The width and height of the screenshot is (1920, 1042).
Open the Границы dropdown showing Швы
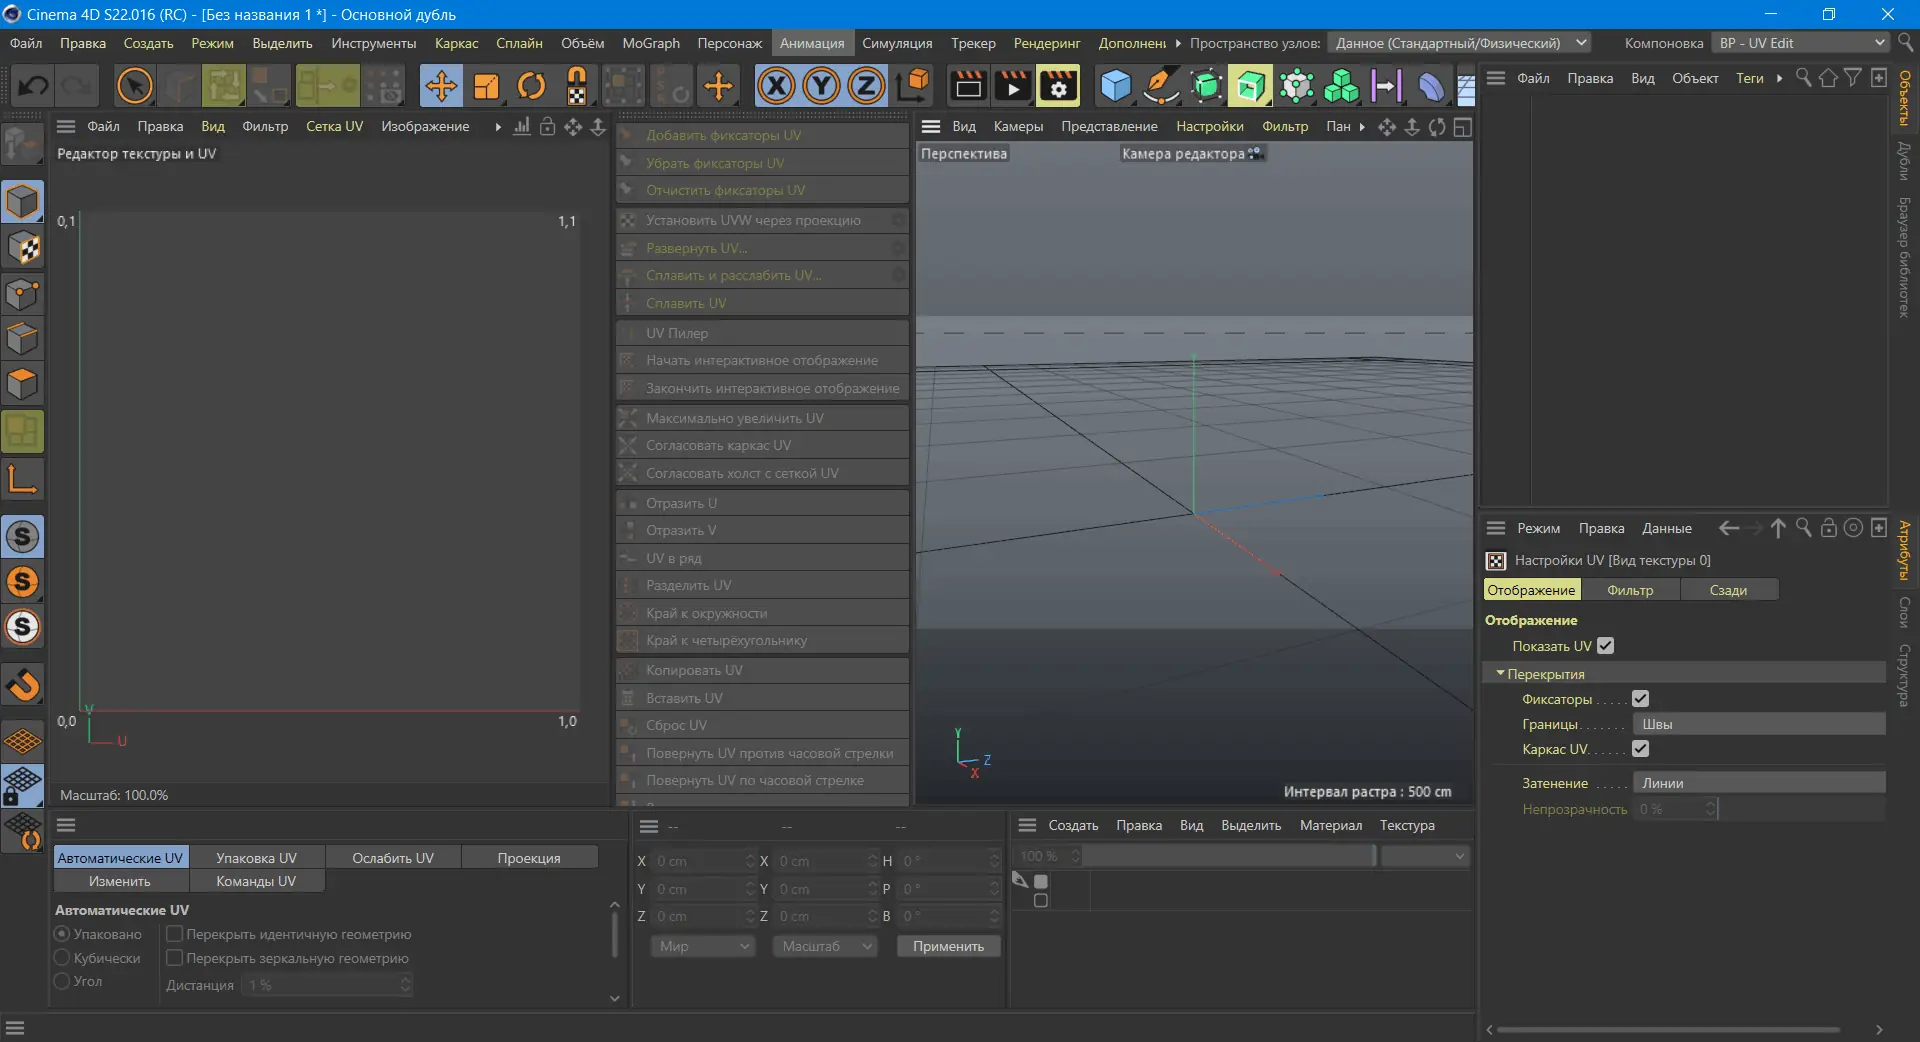click(1759, 724)
